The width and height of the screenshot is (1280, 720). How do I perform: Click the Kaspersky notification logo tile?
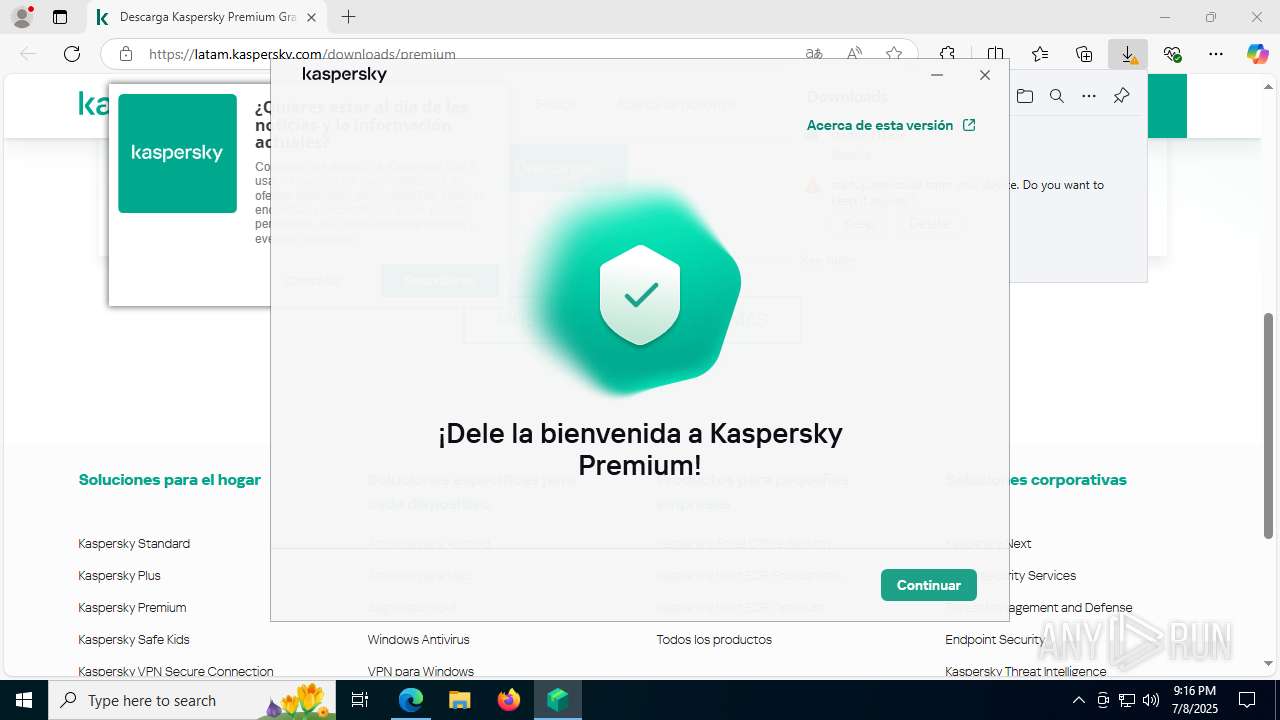tap(177, 153)
